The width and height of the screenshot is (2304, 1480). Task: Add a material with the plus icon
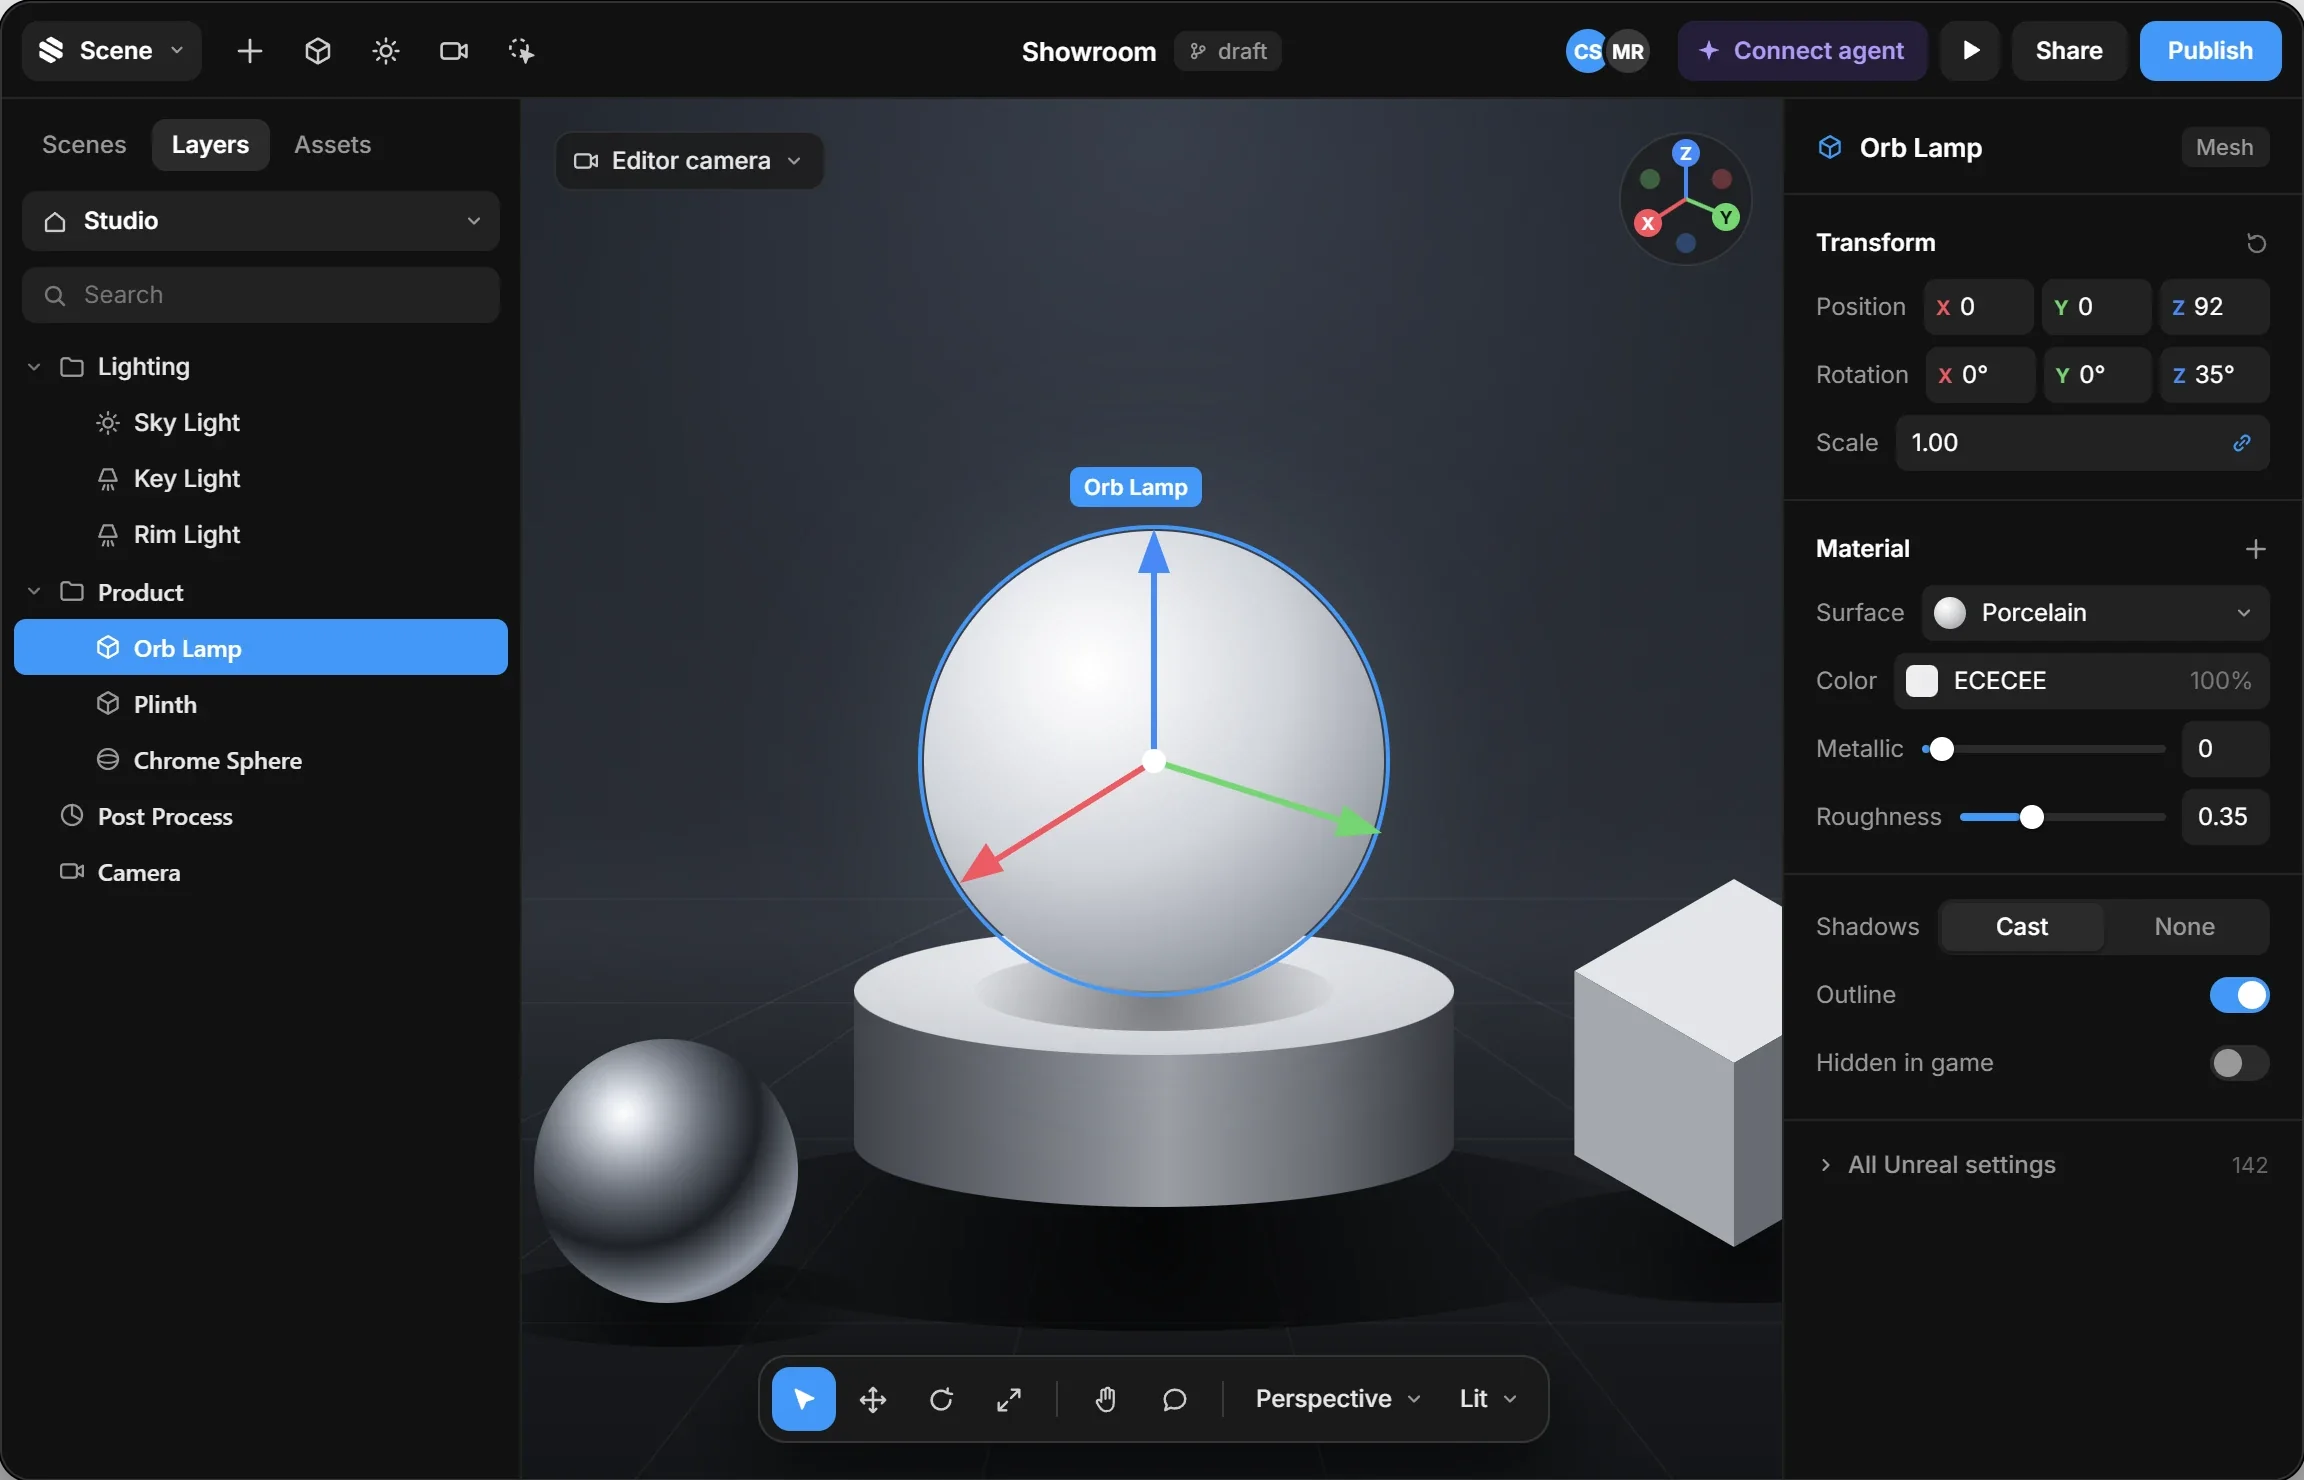pyautogui.click(x=2256, y=549)
